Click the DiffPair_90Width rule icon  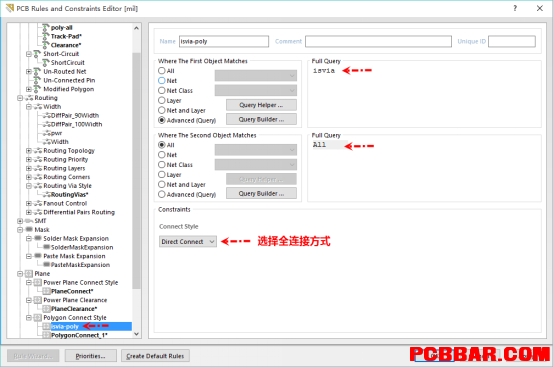coord(47,115)
